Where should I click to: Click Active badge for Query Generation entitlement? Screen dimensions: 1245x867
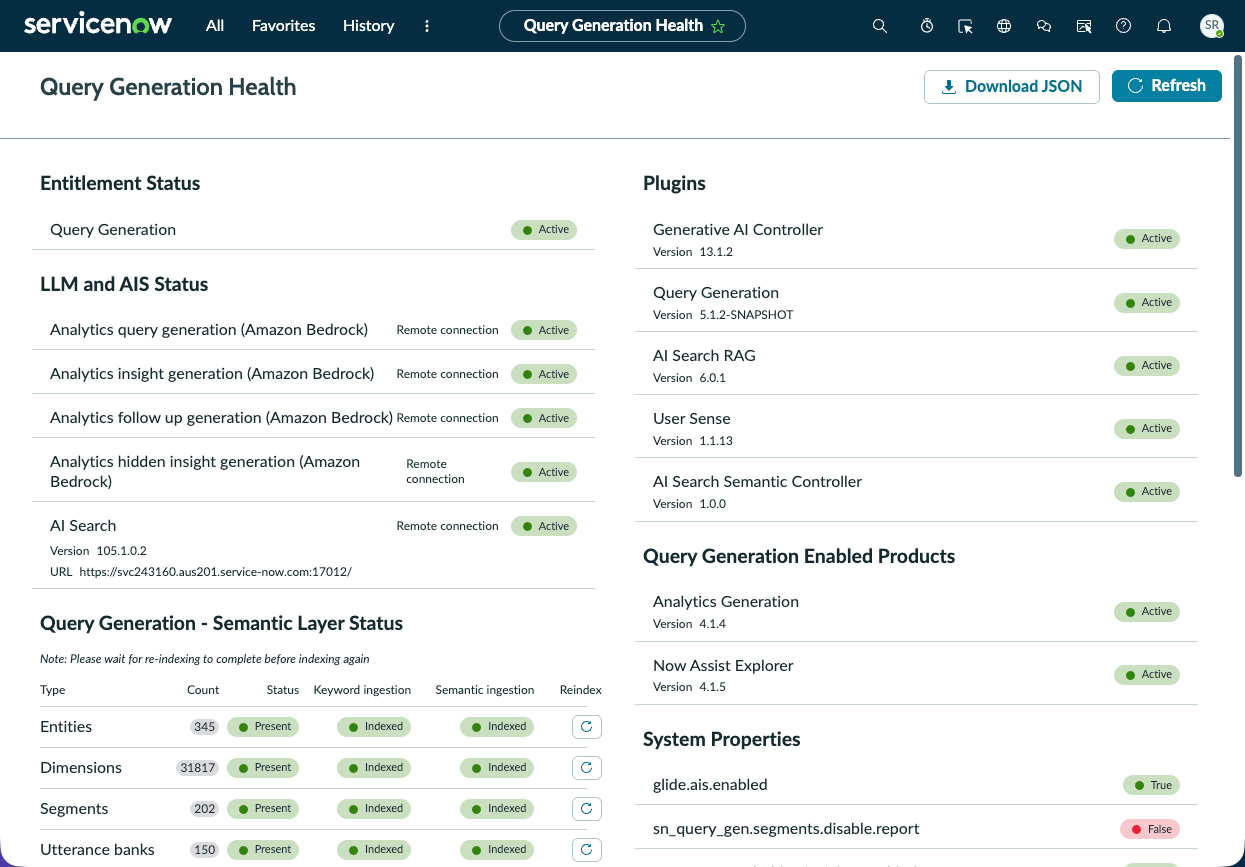tap(544, 230)
